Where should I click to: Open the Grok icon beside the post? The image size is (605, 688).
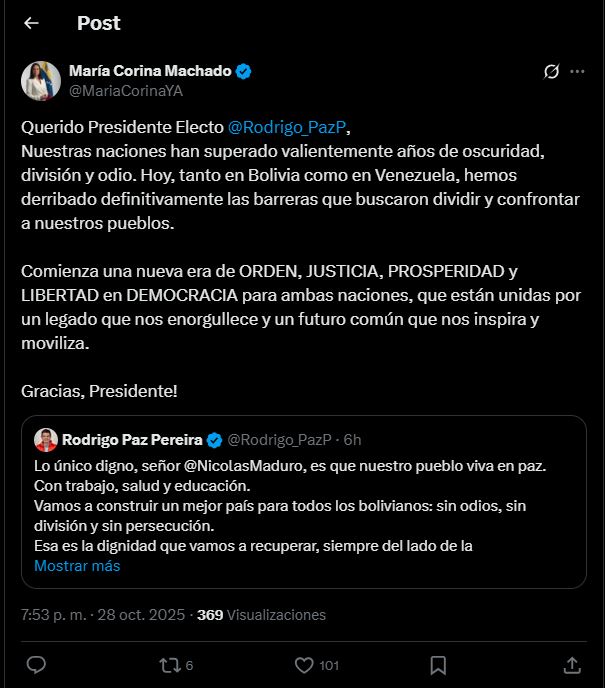tap(551, 72)
